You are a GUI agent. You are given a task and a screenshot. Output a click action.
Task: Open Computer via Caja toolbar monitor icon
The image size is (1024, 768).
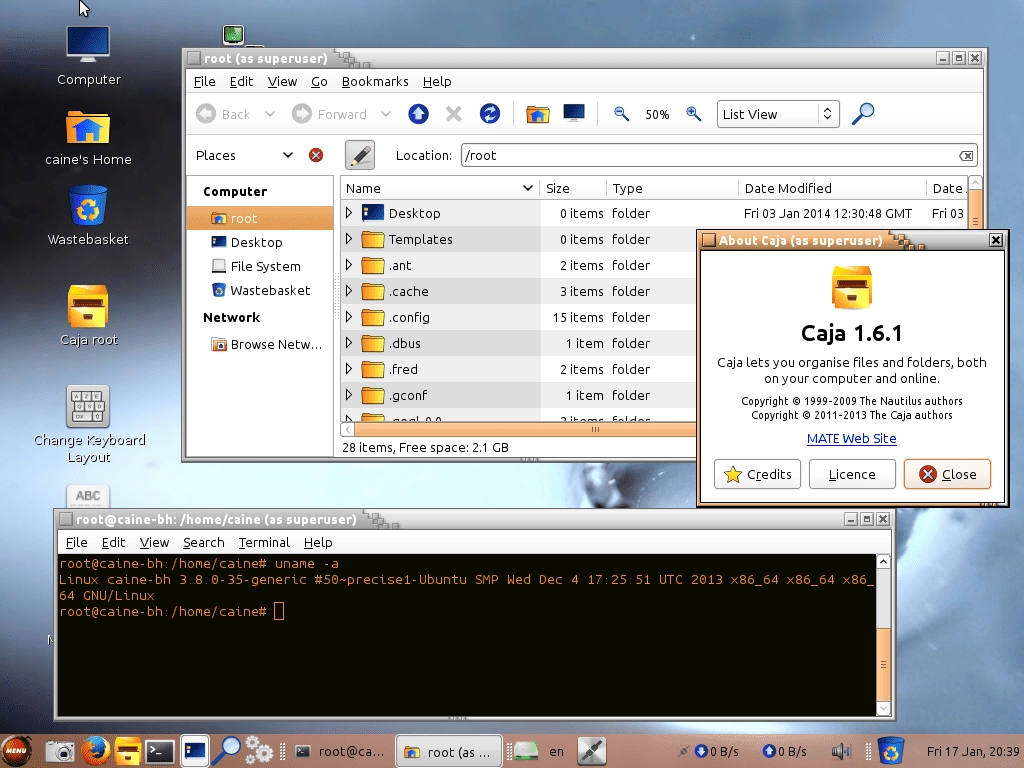tap(573, 114)
